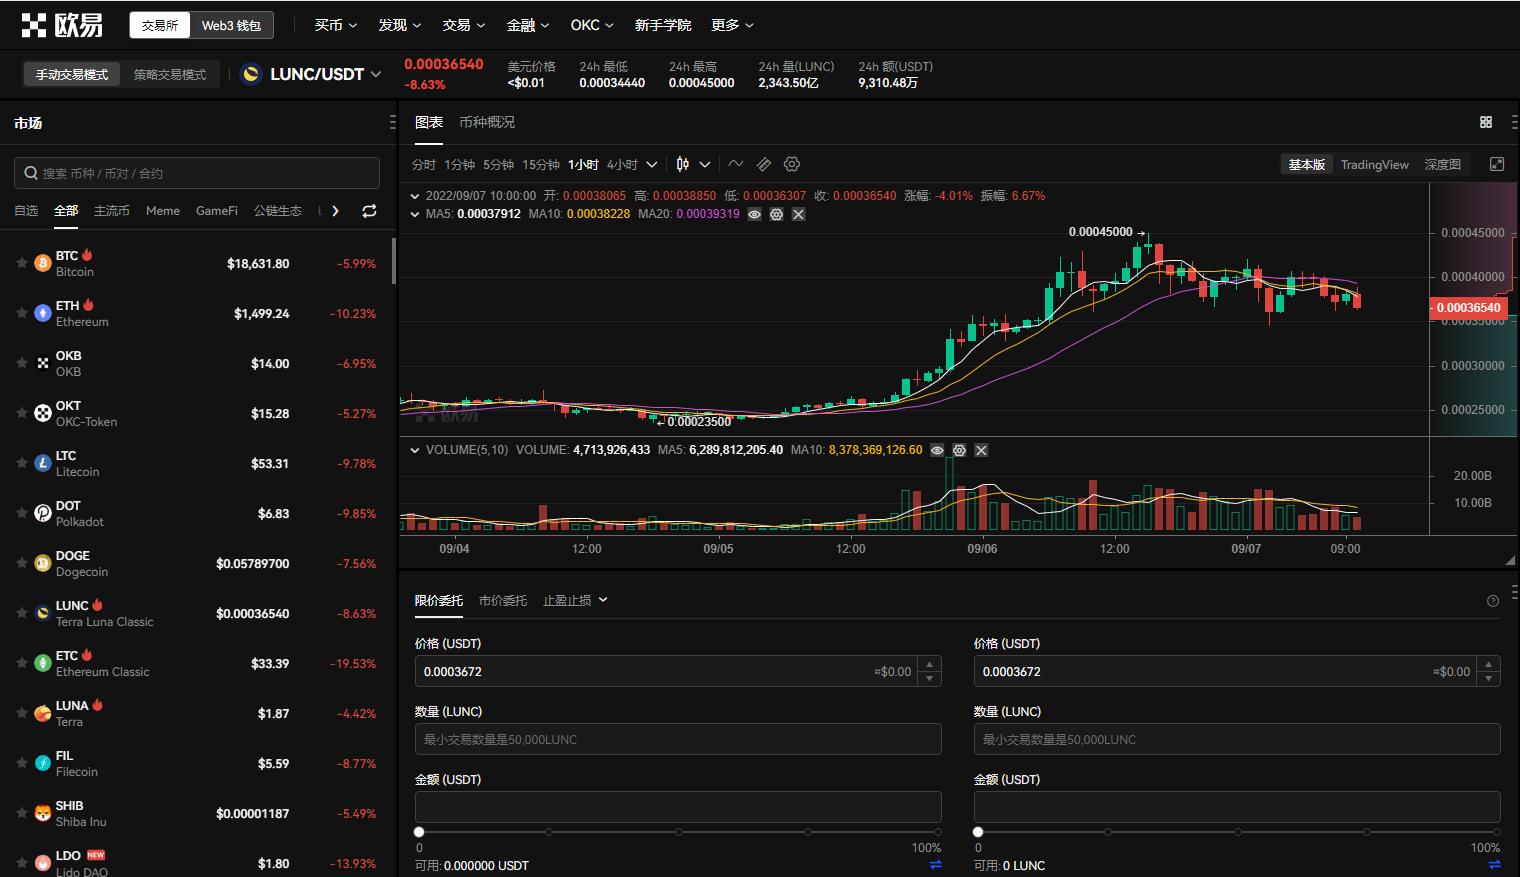Click the left amount slider handle at 0
The height and width of the screenshot is (877, 1520).
click(419, 831)
